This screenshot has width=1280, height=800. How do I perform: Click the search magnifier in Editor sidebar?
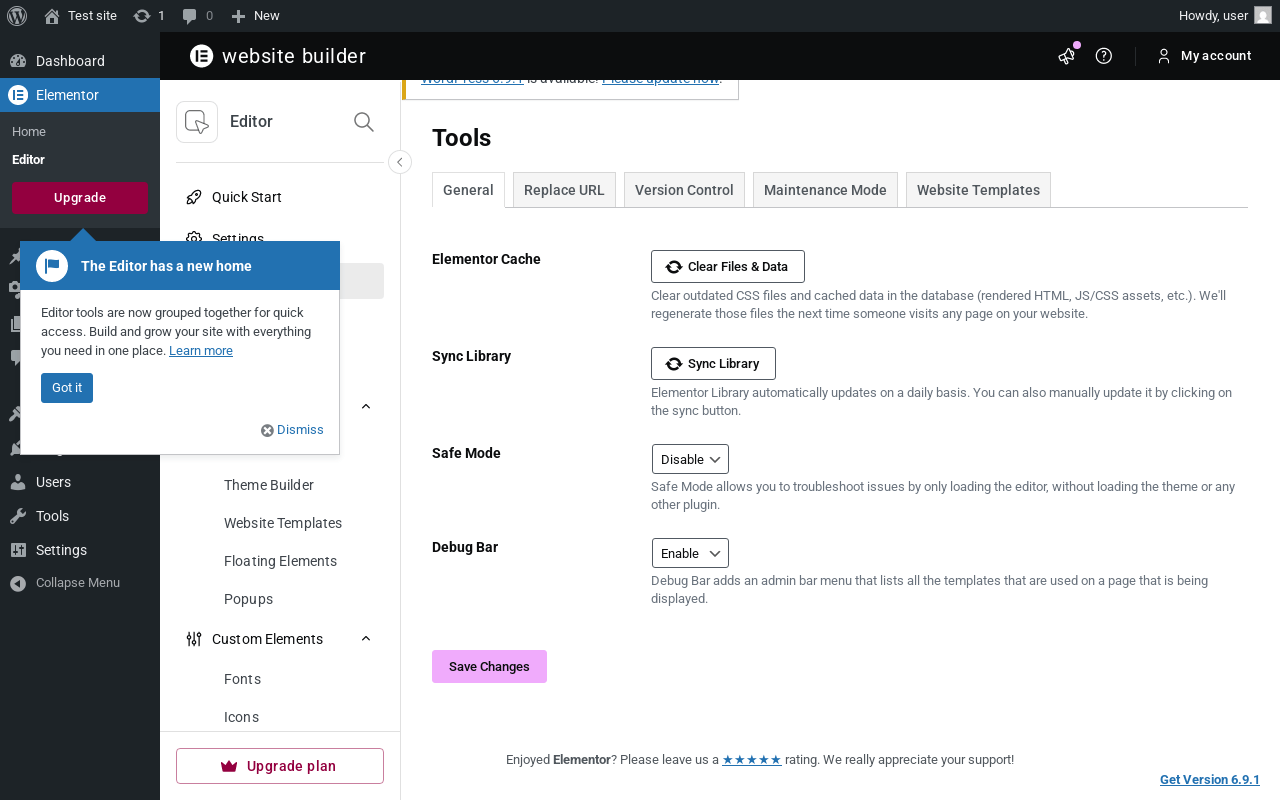click(364, 122)
